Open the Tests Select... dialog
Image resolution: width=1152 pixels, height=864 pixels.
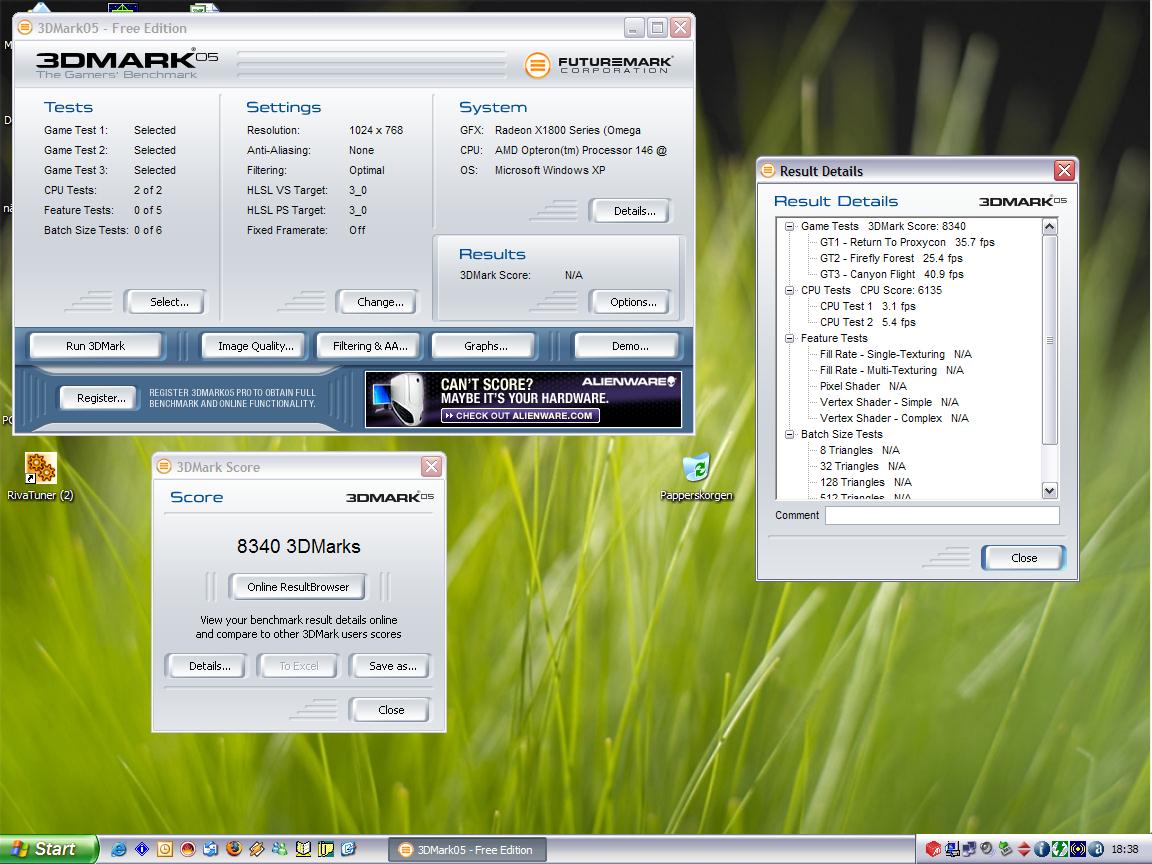(x=165, y=302)
